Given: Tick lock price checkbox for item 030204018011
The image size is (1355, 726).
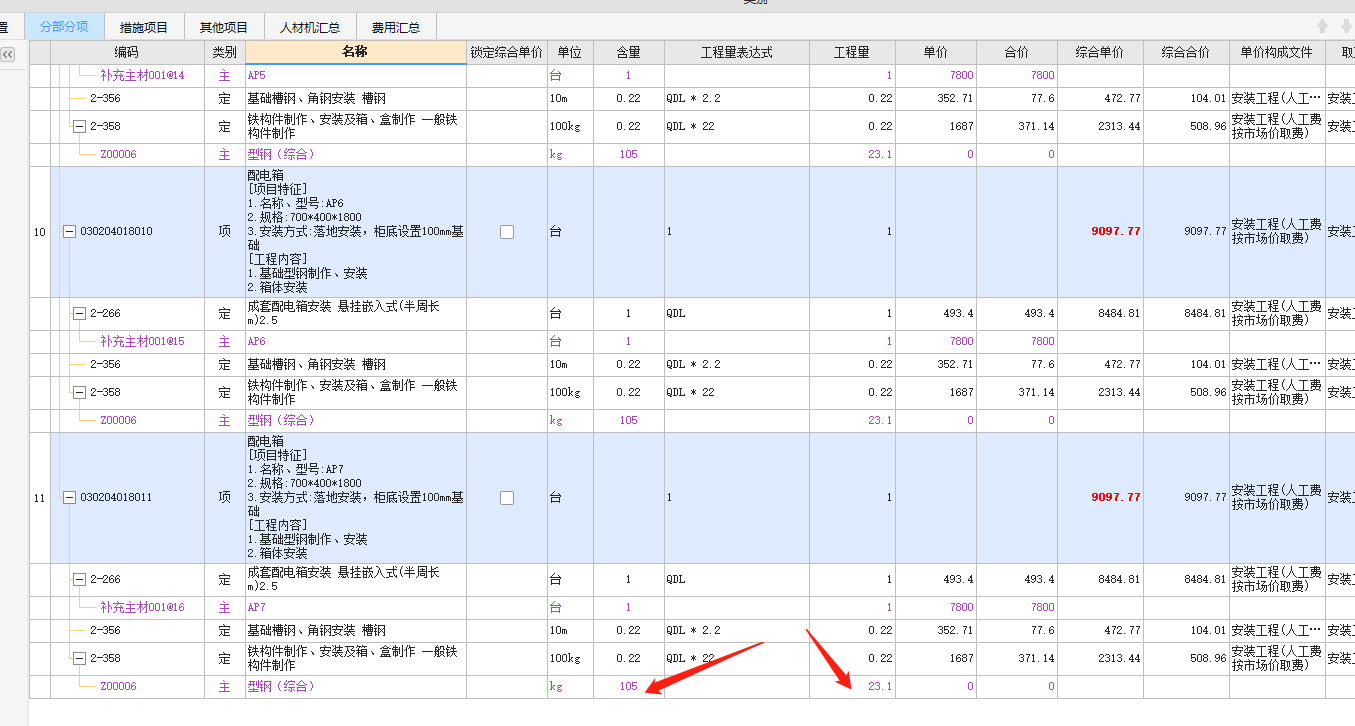Looking at the screenshot, I should (x=507, y=498).
